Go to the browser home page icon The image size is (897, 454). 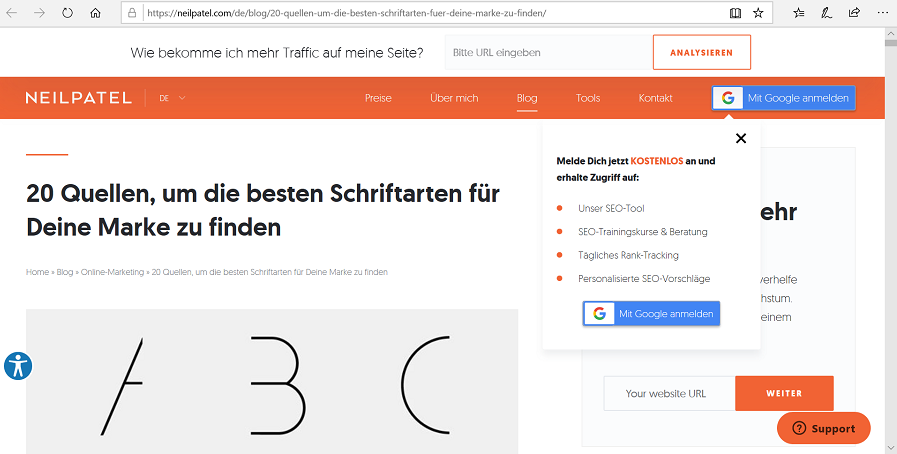pos(96,13)
